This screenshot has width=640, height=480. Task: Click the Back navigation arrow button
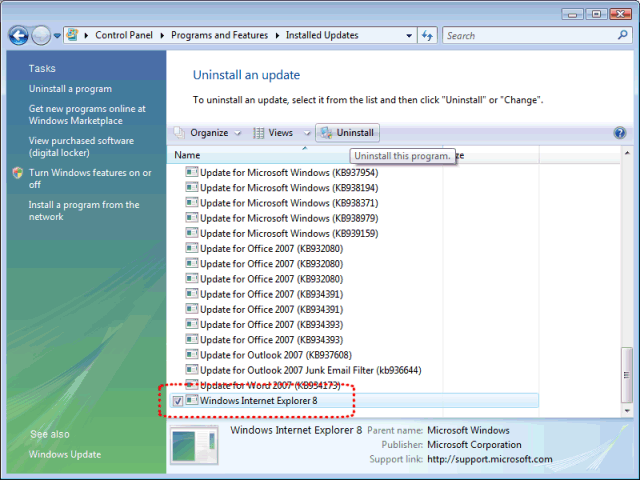(18, 36)
